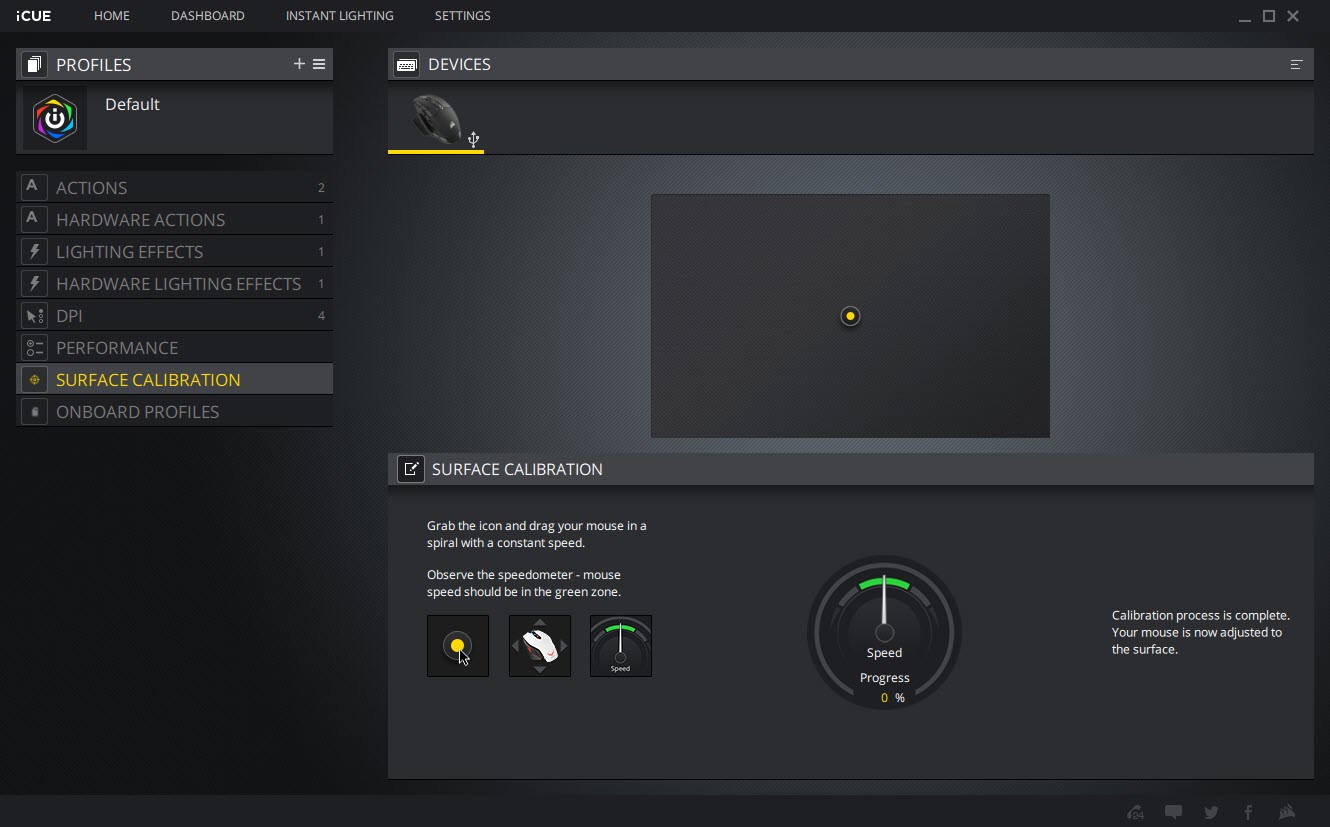
Task: Click the DPI count badge 4
Action: point(321,316)
